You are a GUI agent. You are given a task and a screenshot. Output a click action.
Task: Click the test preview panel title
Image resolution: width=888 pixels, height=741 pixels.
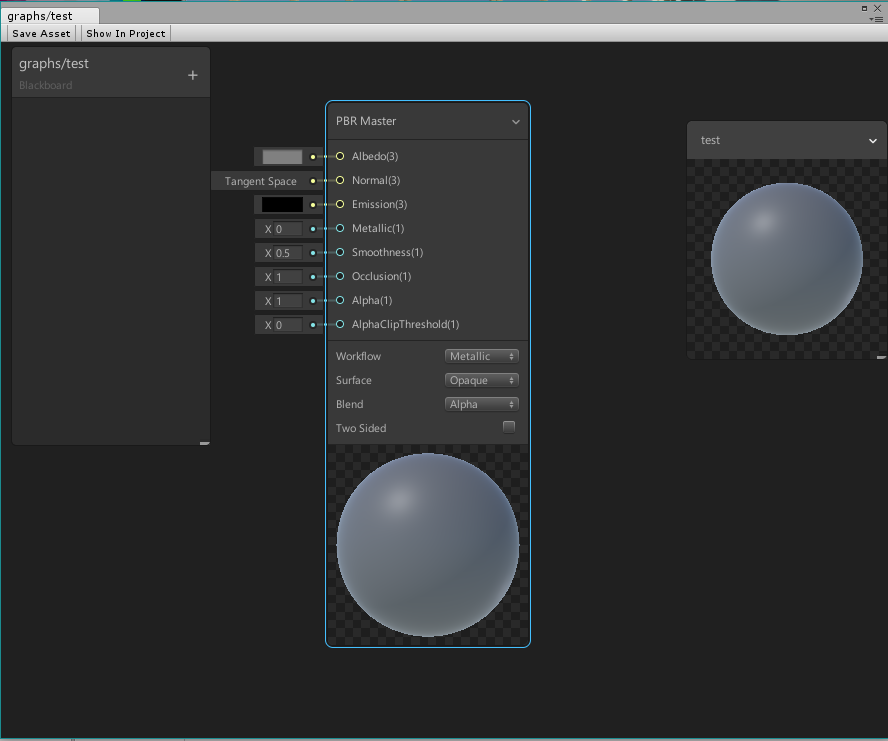coord(710,140)
